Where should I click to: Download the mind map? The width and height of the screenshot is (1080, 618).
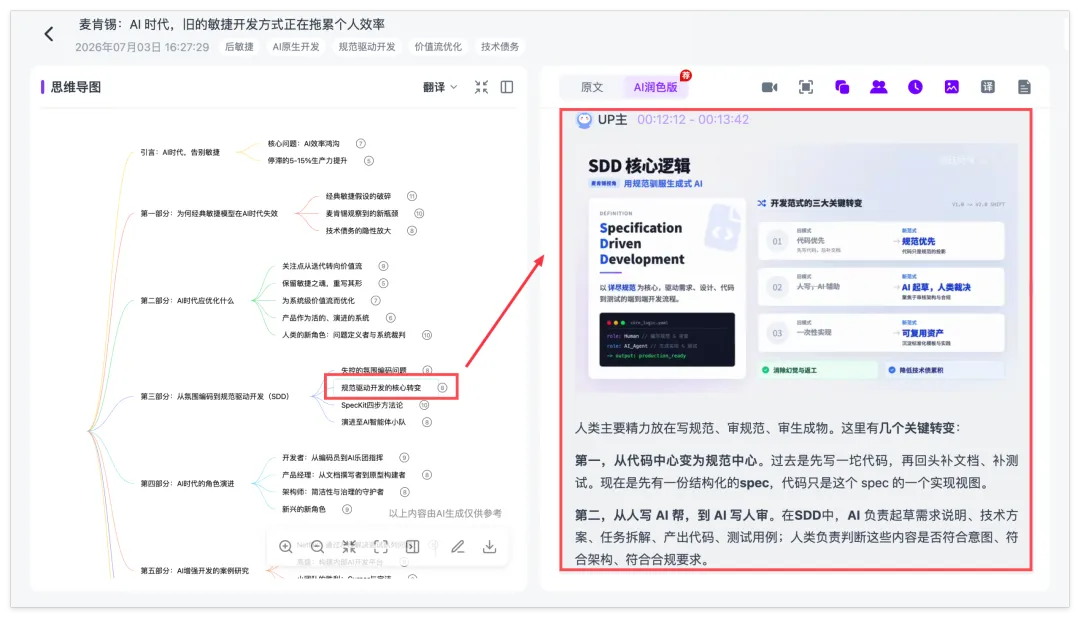coord(489,546)
